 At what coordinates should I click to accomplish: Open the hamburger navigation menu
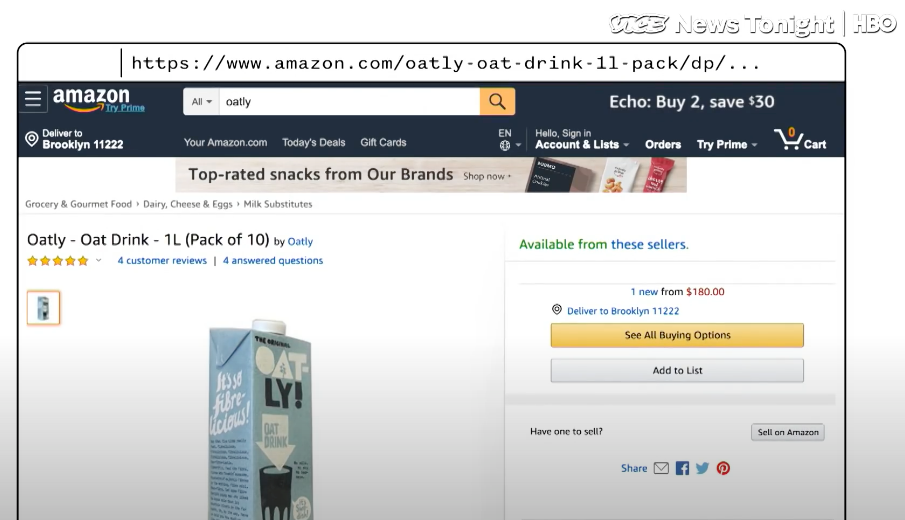coord(34,100)
